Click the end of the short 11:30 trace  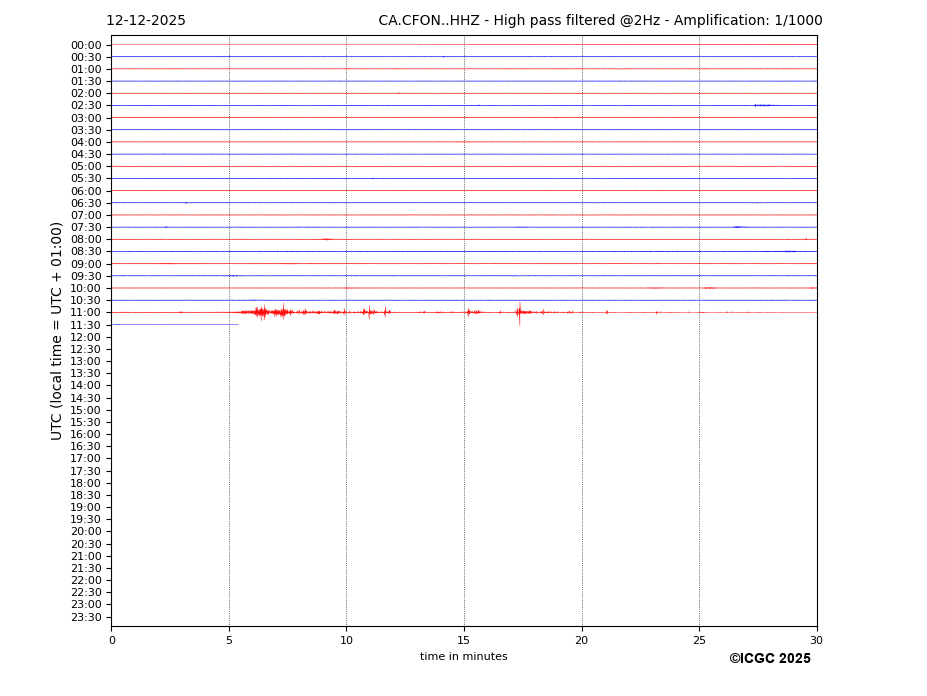[x=237, y=324]
